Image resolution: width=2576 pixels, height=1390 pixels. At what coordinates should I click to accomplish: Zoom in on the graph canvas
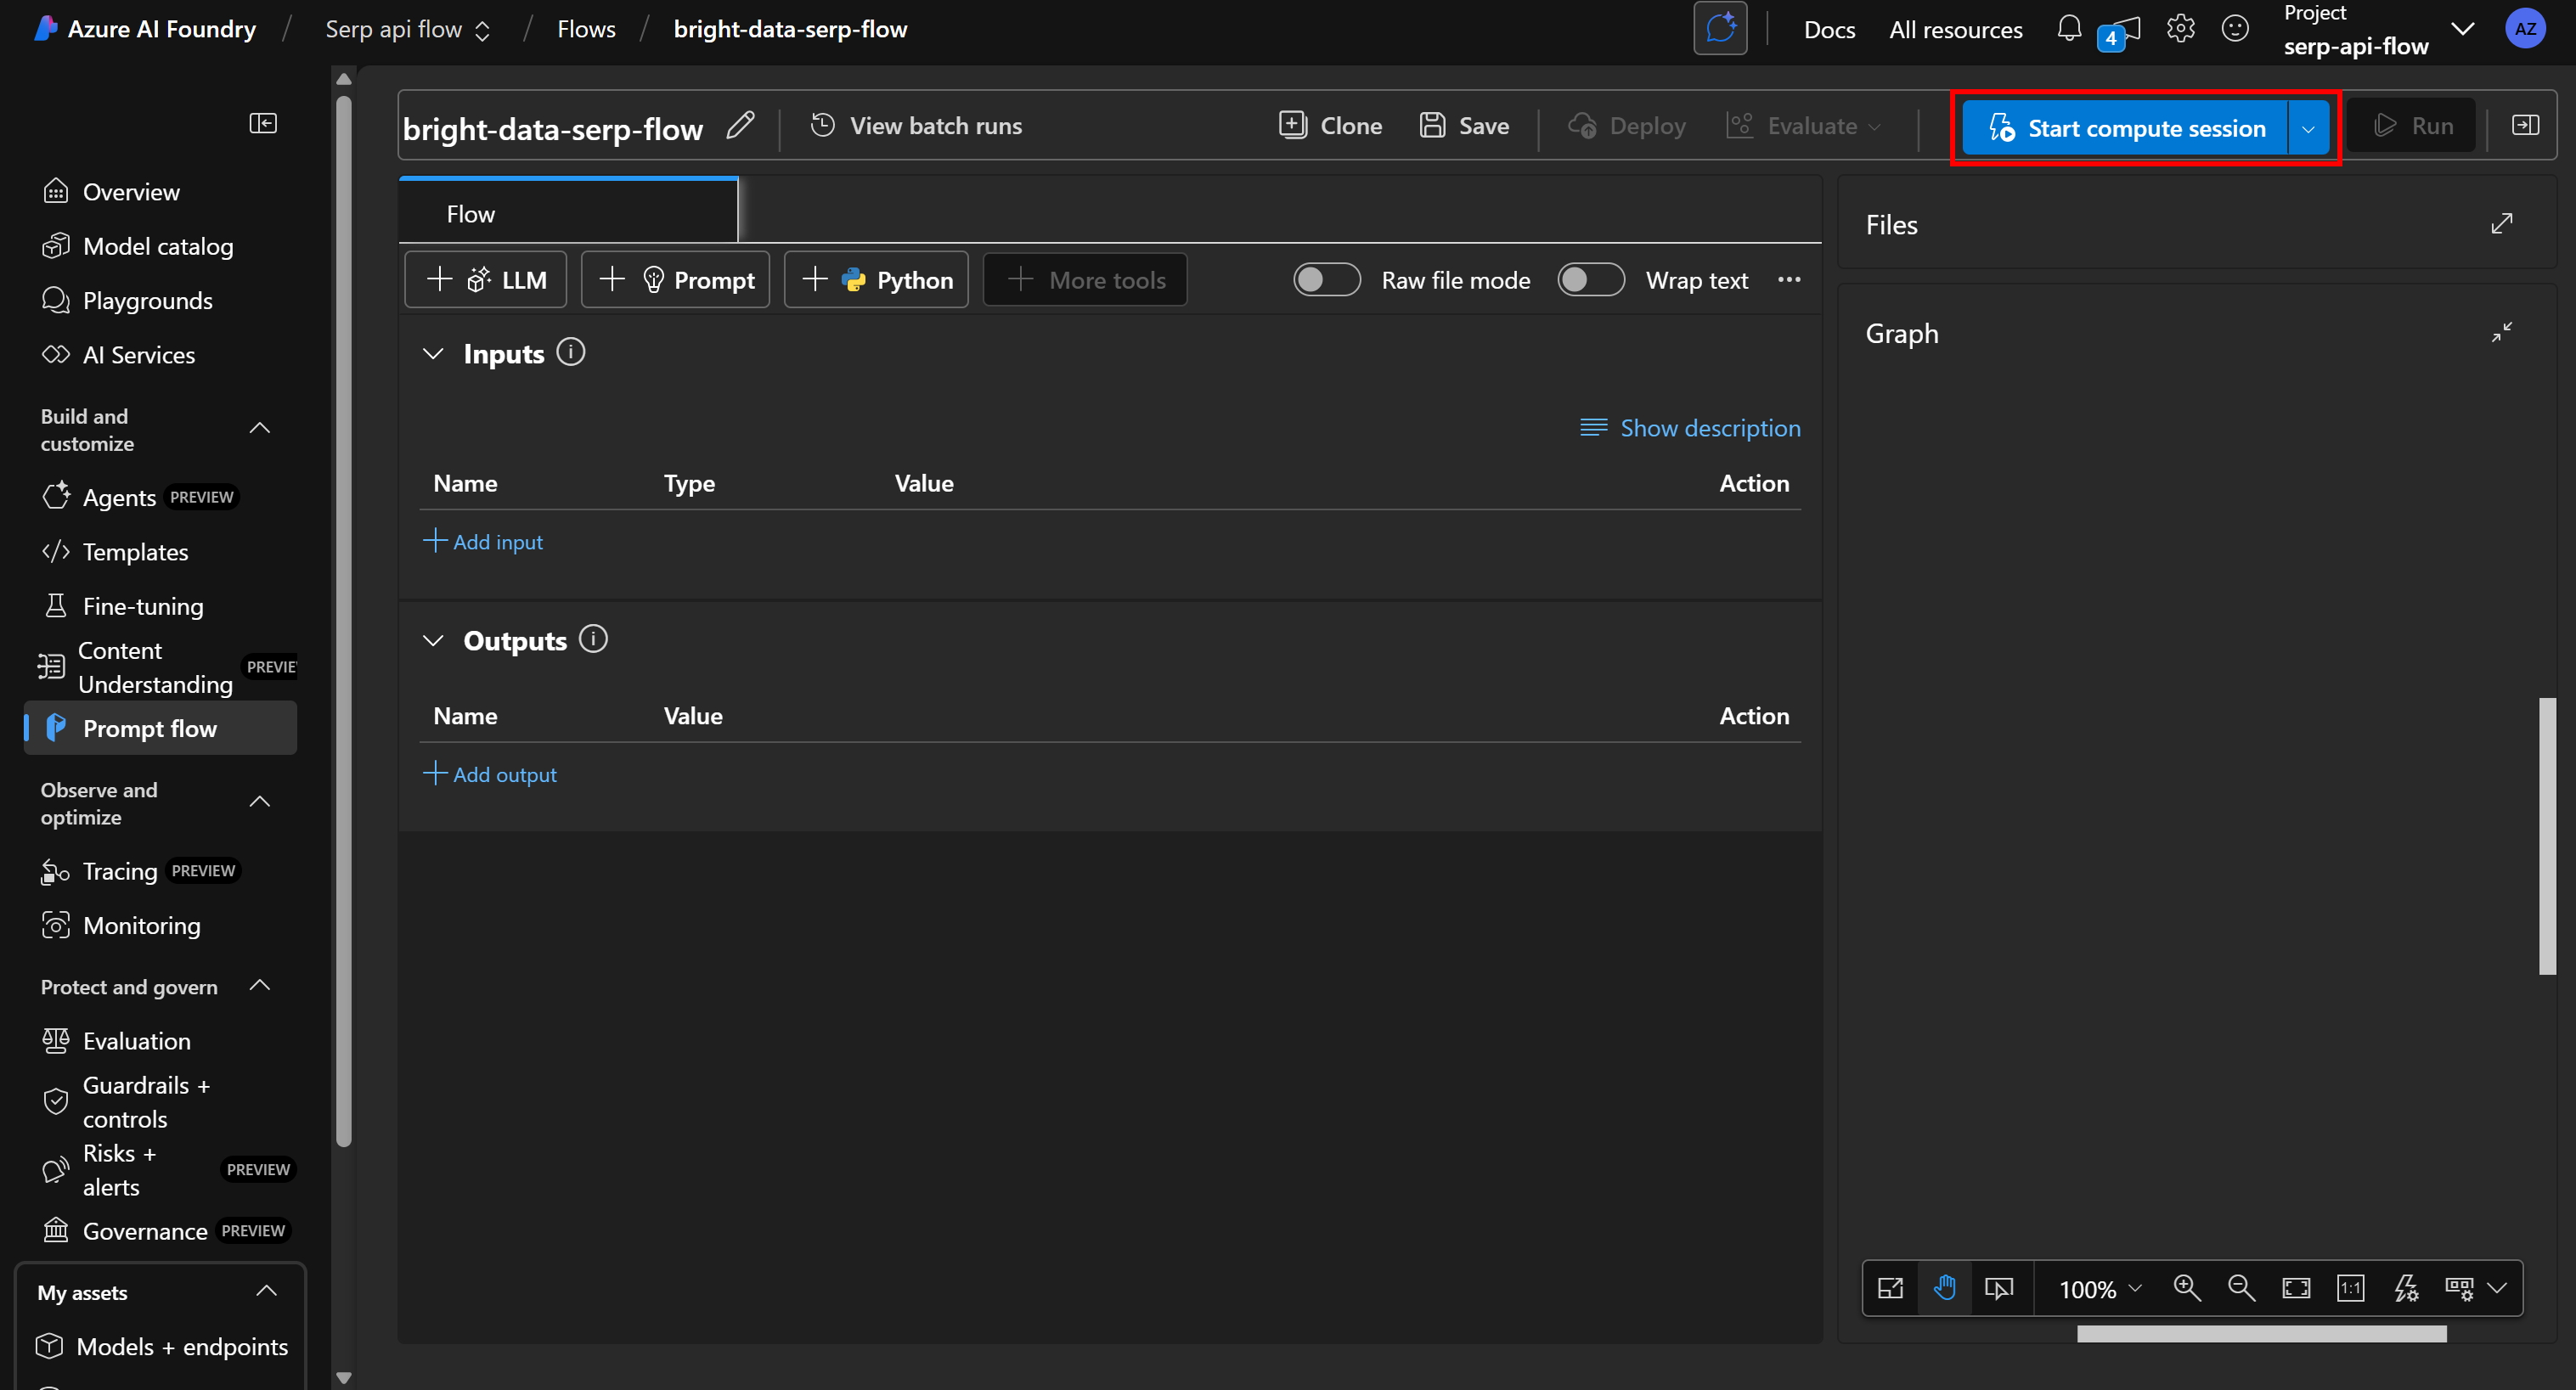click(x=2186, y=1288)
